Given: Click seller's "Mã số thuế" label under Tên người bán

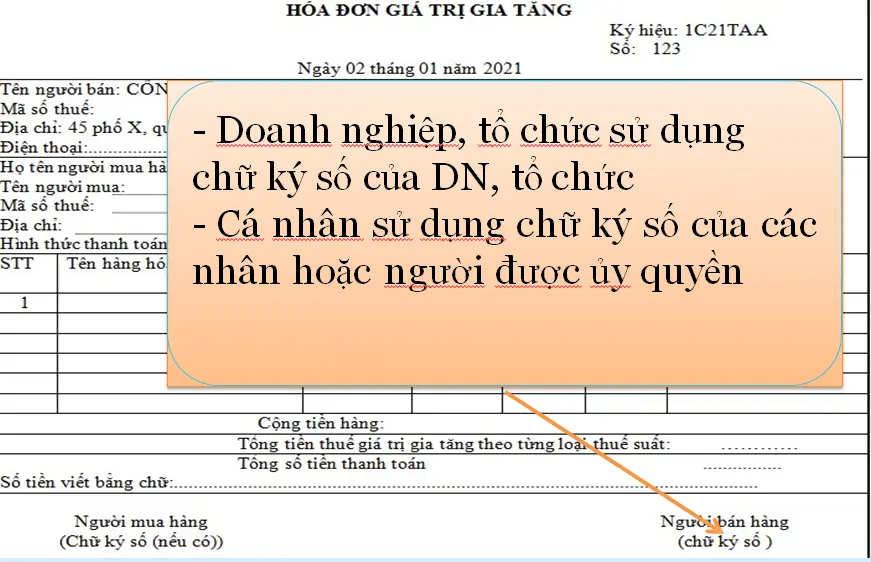Looking at the screenshot, I should [47, 109].
